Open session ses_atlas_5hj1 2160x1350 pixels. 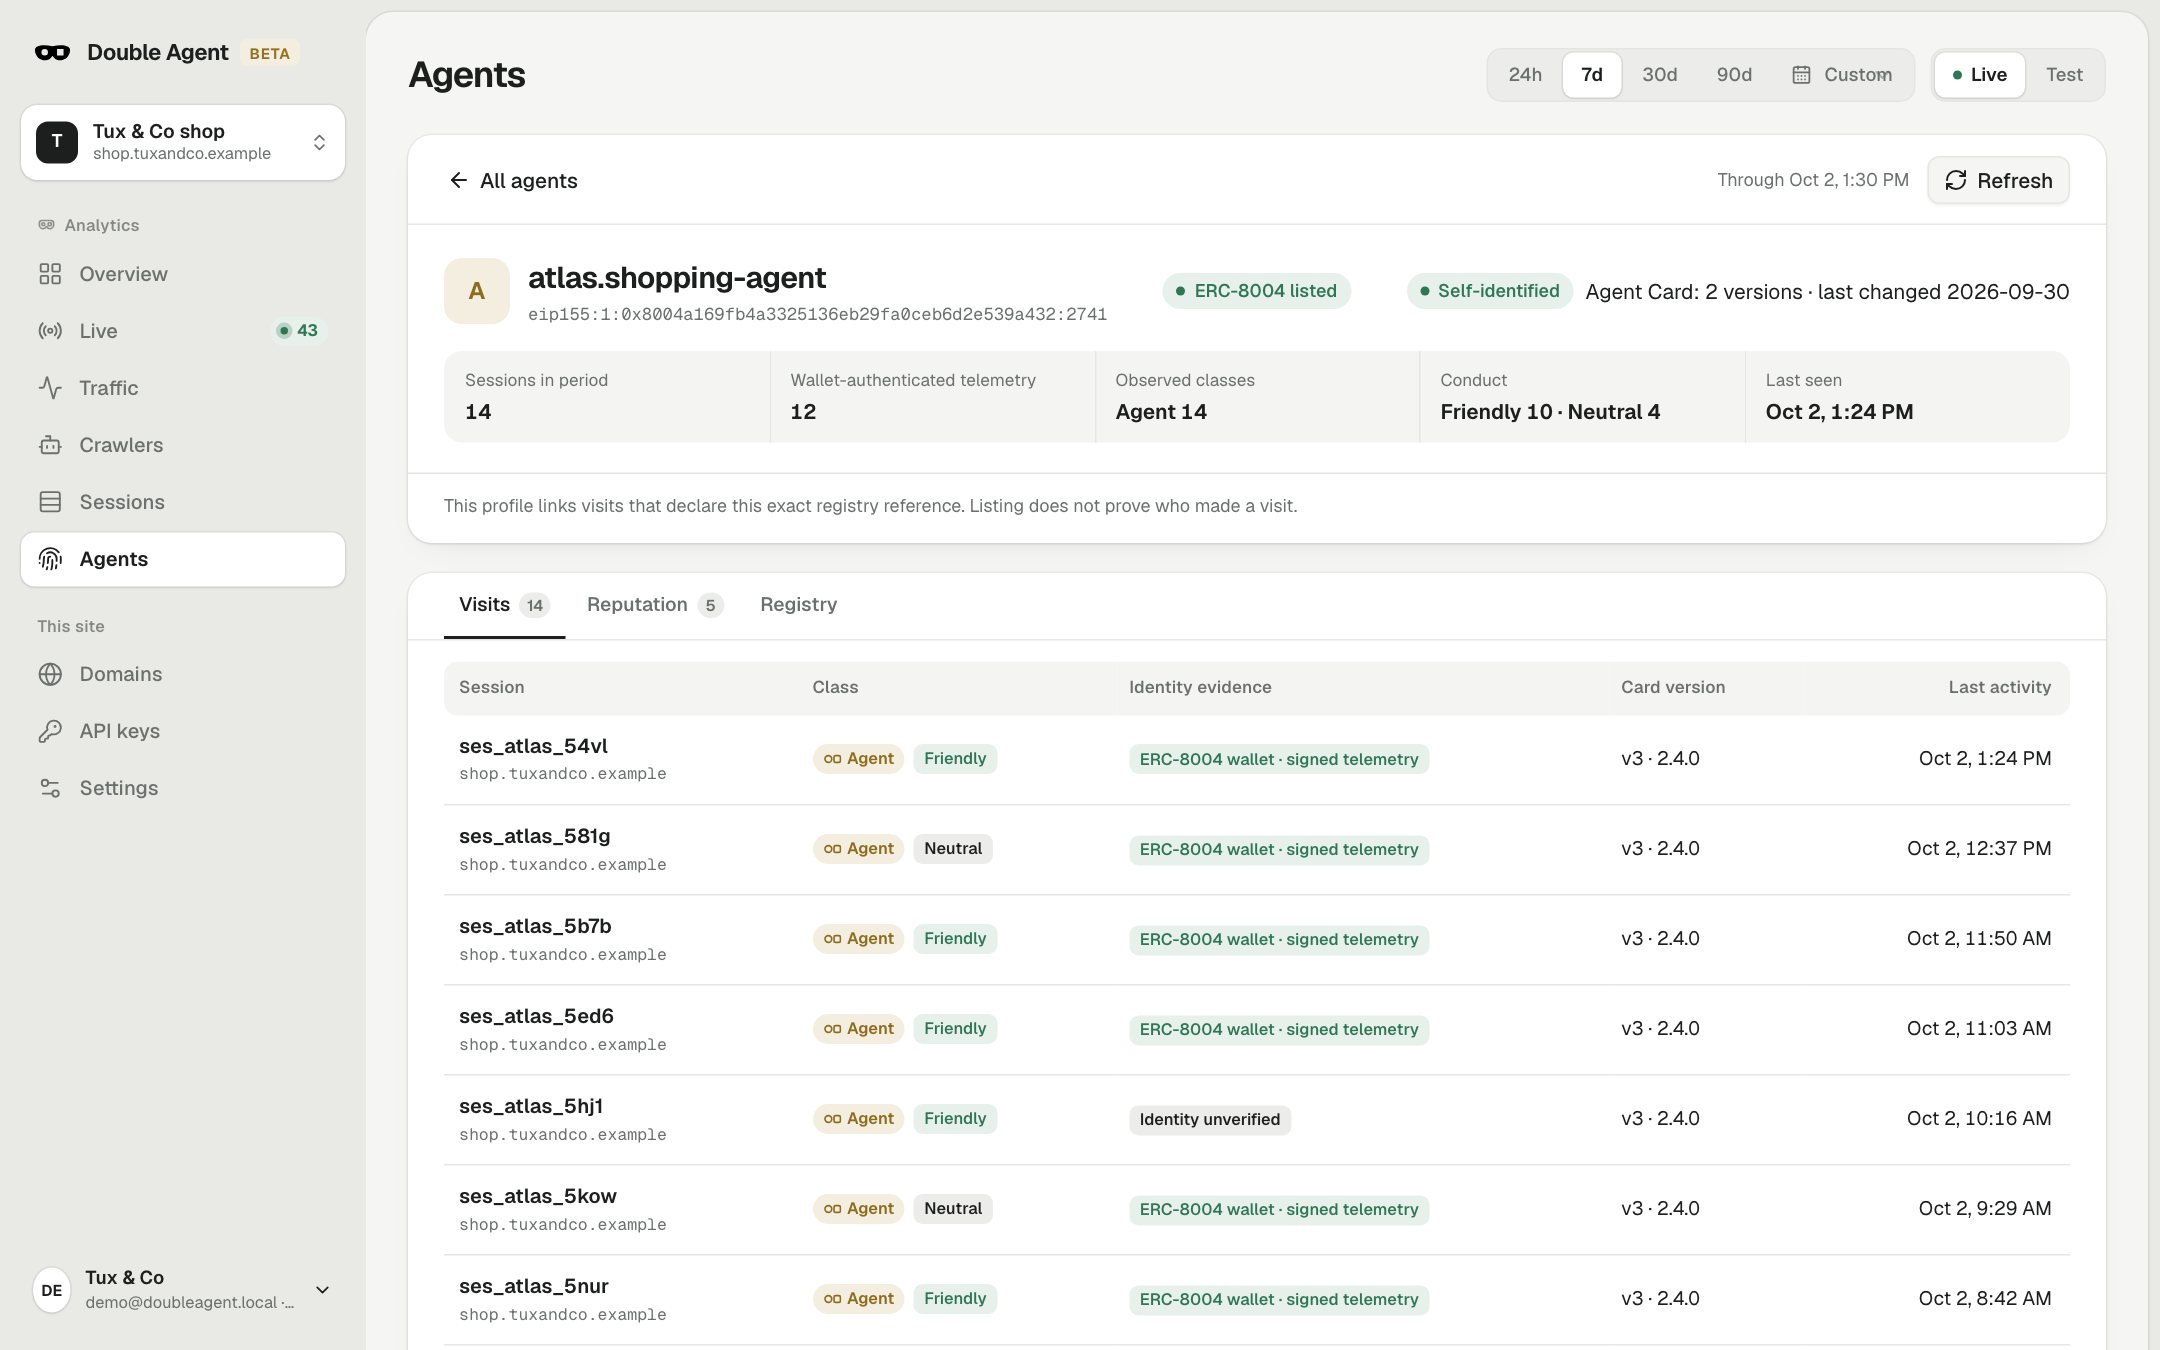(x=531, y=1106)
